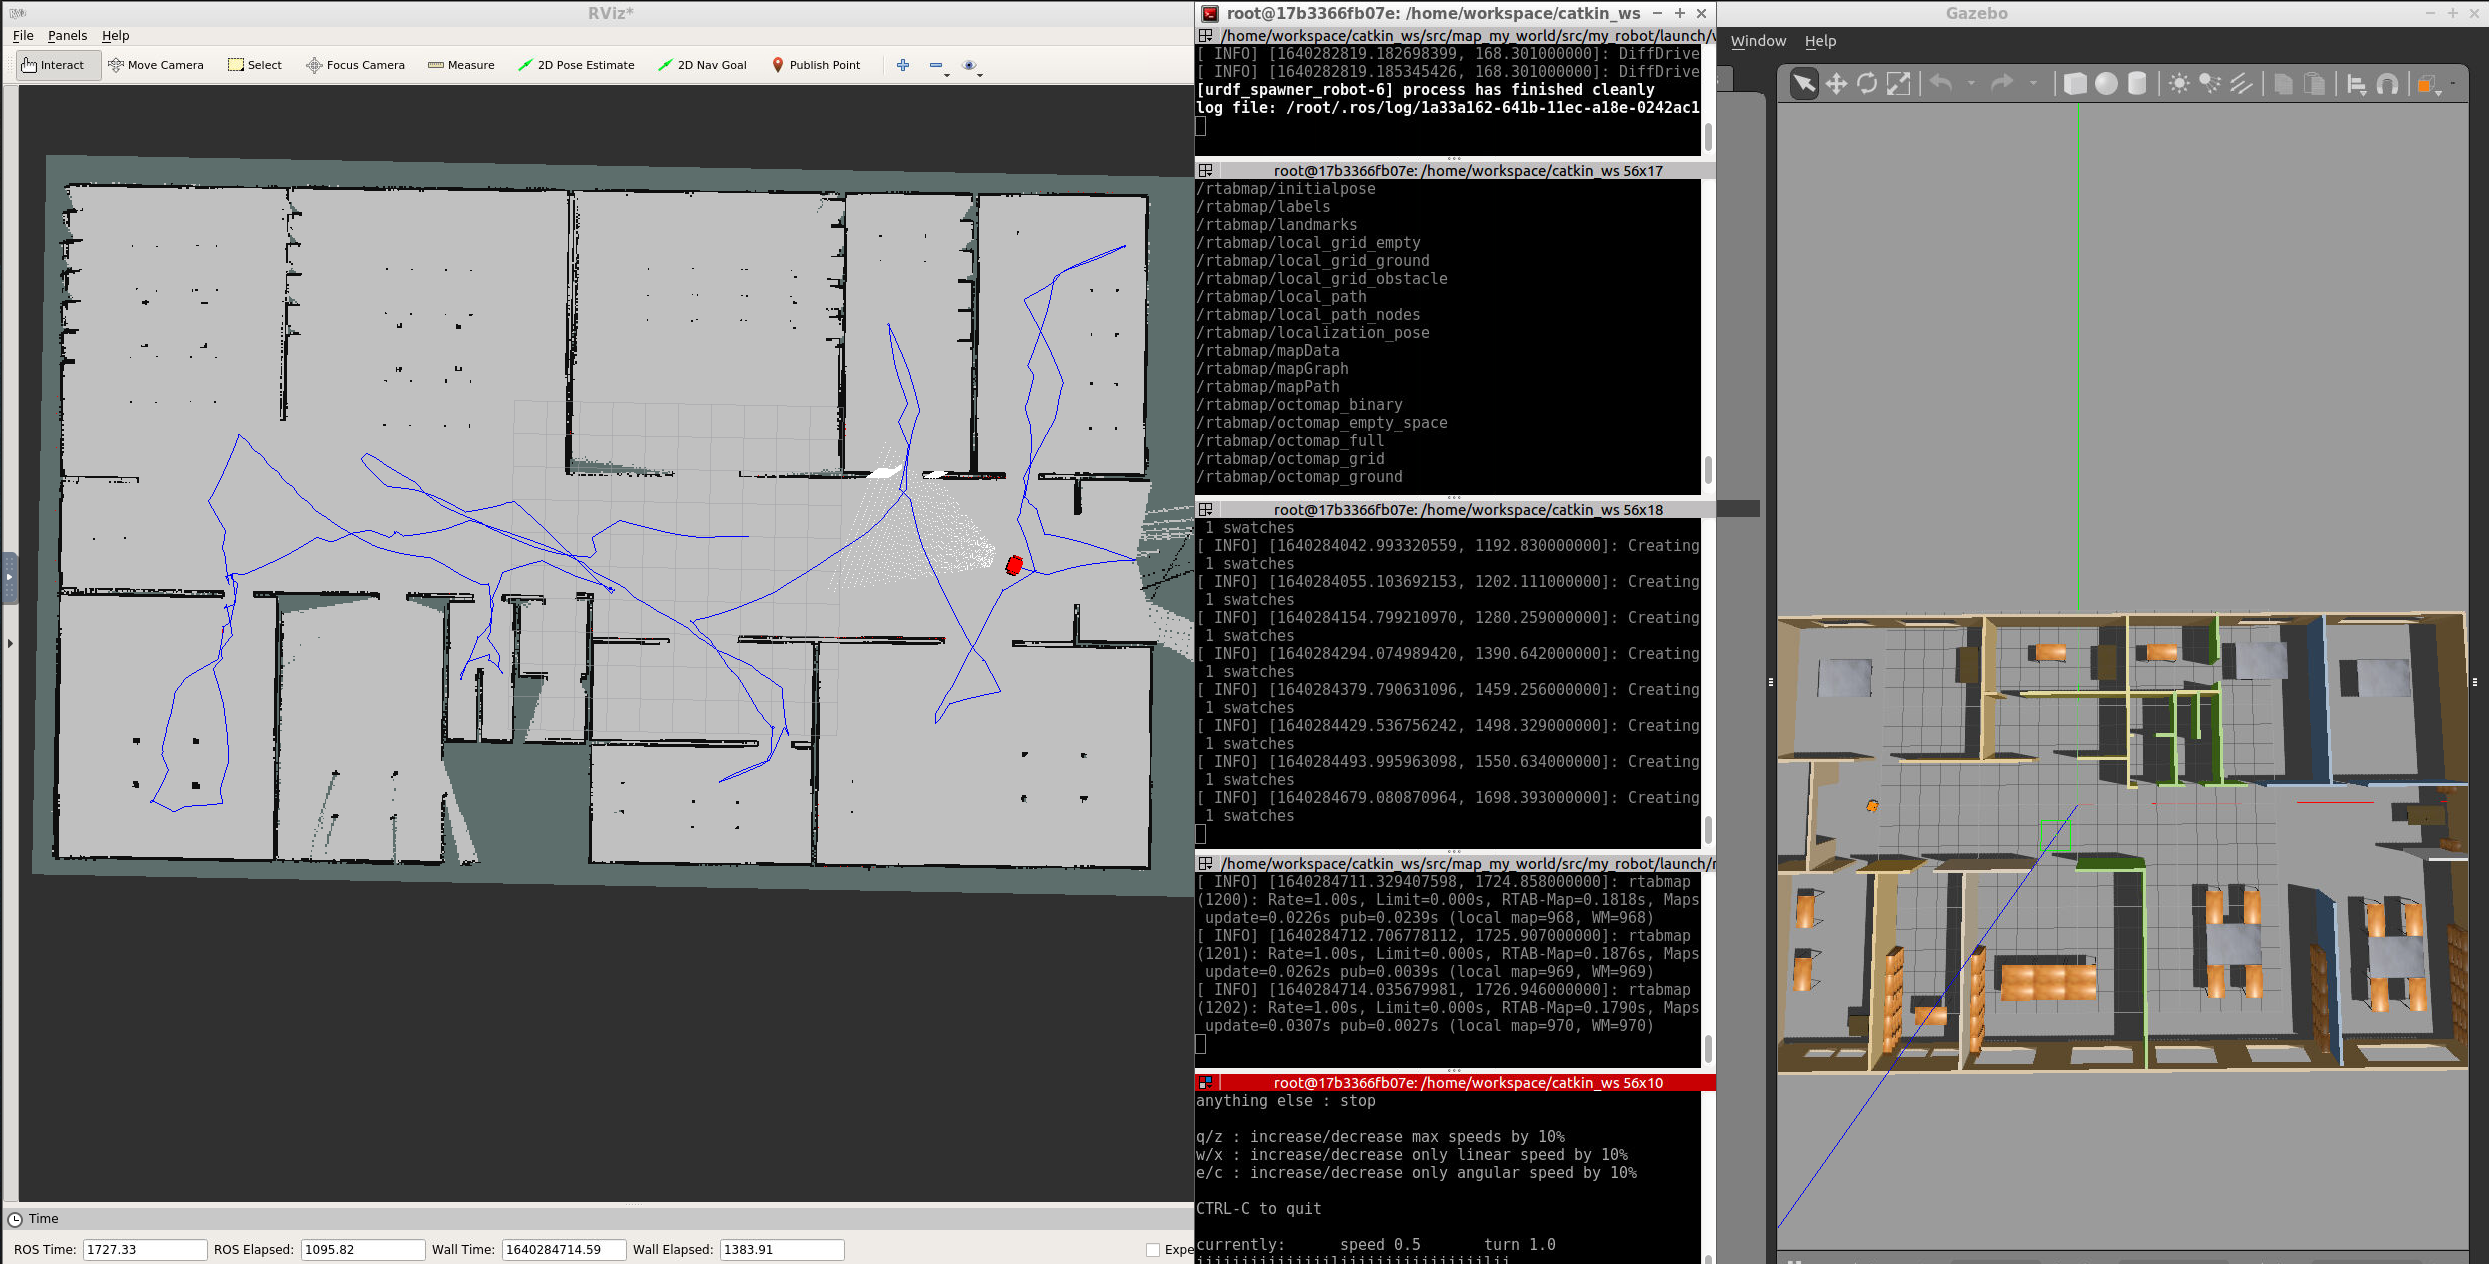
Task: Click the orange robot model in Gazebo
Action: click(1872, 805)
